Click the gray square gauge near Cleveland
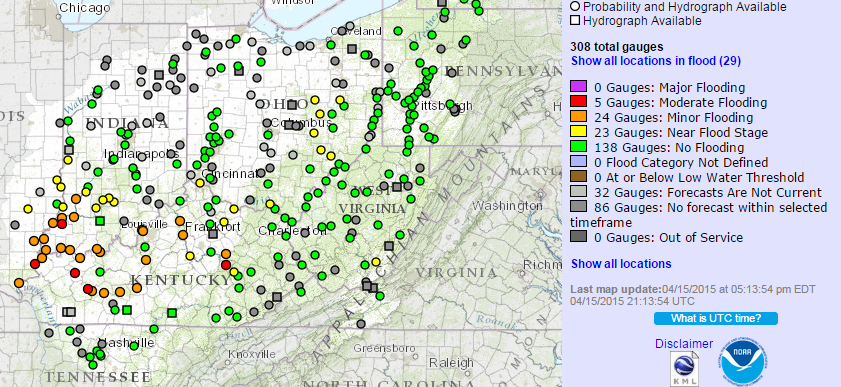Screen dimensions: 841x387 [352, 49]
